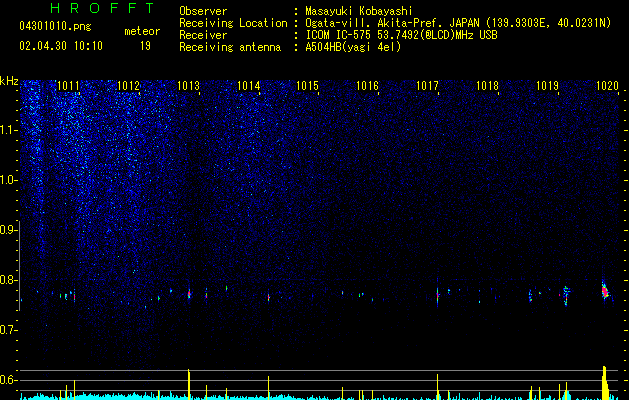Click time marker 1018
Viewport: 629px width, 400px height.
coord(487,85)
